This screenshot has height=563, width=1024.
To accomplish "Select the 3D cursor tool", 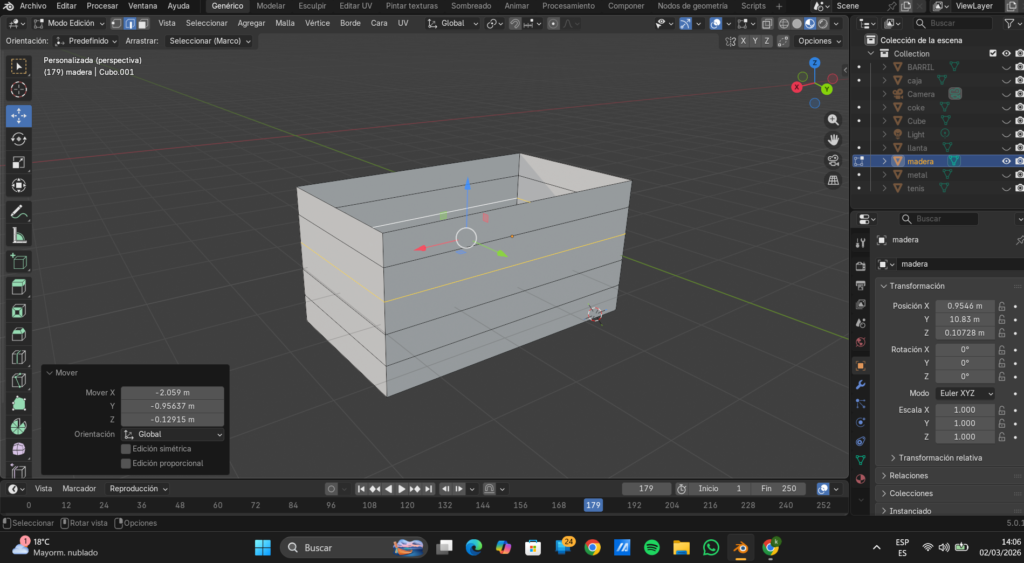I will [18, 90].
